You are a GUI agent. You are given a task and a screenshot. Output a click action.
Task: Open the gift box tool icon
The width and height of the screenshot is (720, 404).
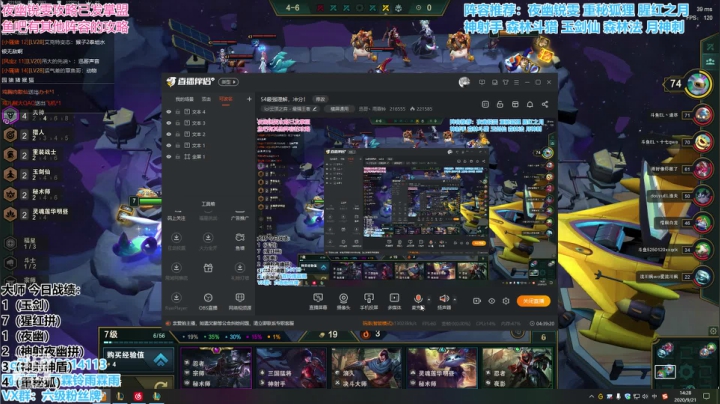(208, 268)
